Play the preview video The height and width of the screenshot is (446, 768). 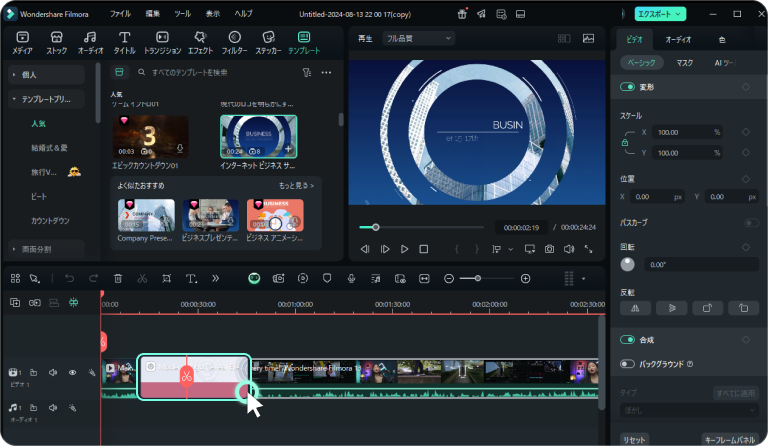404,249
